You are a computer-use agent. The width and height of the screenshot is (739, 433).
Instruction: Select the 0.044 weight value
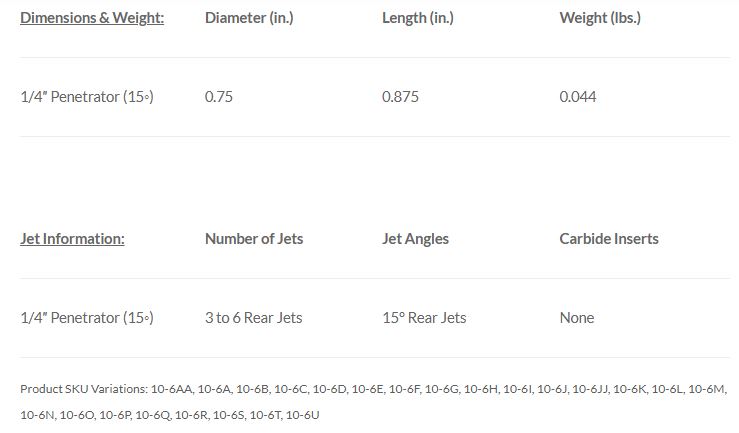(x=578, y=97)
